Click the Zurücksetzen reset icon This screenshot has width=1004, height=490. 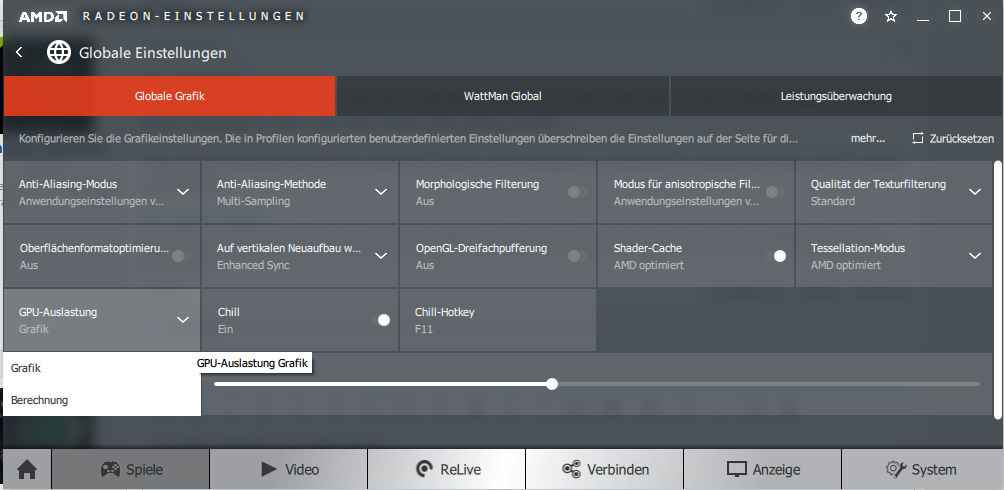[918, 138]
